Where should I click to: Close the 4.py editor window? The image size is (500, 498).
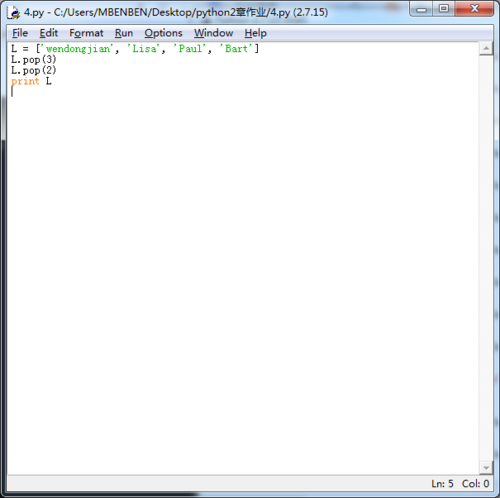click(474, 9)
